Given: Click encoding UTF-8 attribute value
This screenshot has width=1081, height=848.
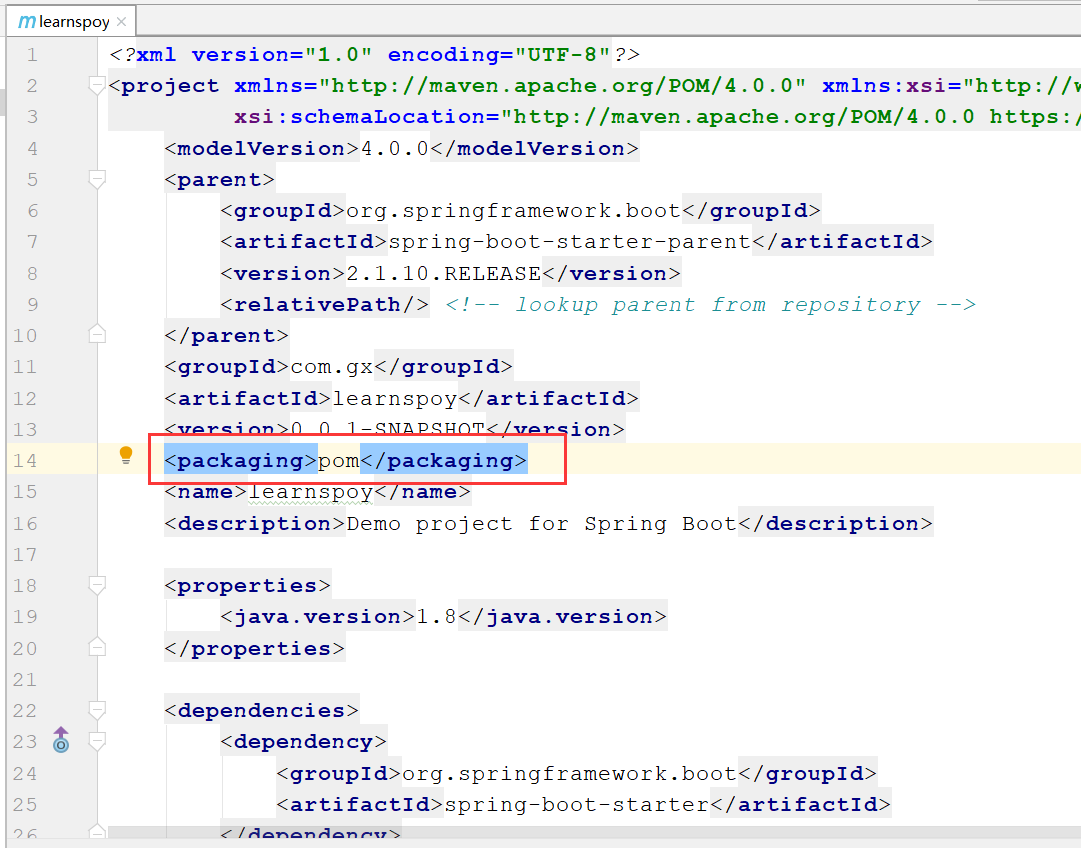Looking at the screenshot, I should (x=562, y=54).
